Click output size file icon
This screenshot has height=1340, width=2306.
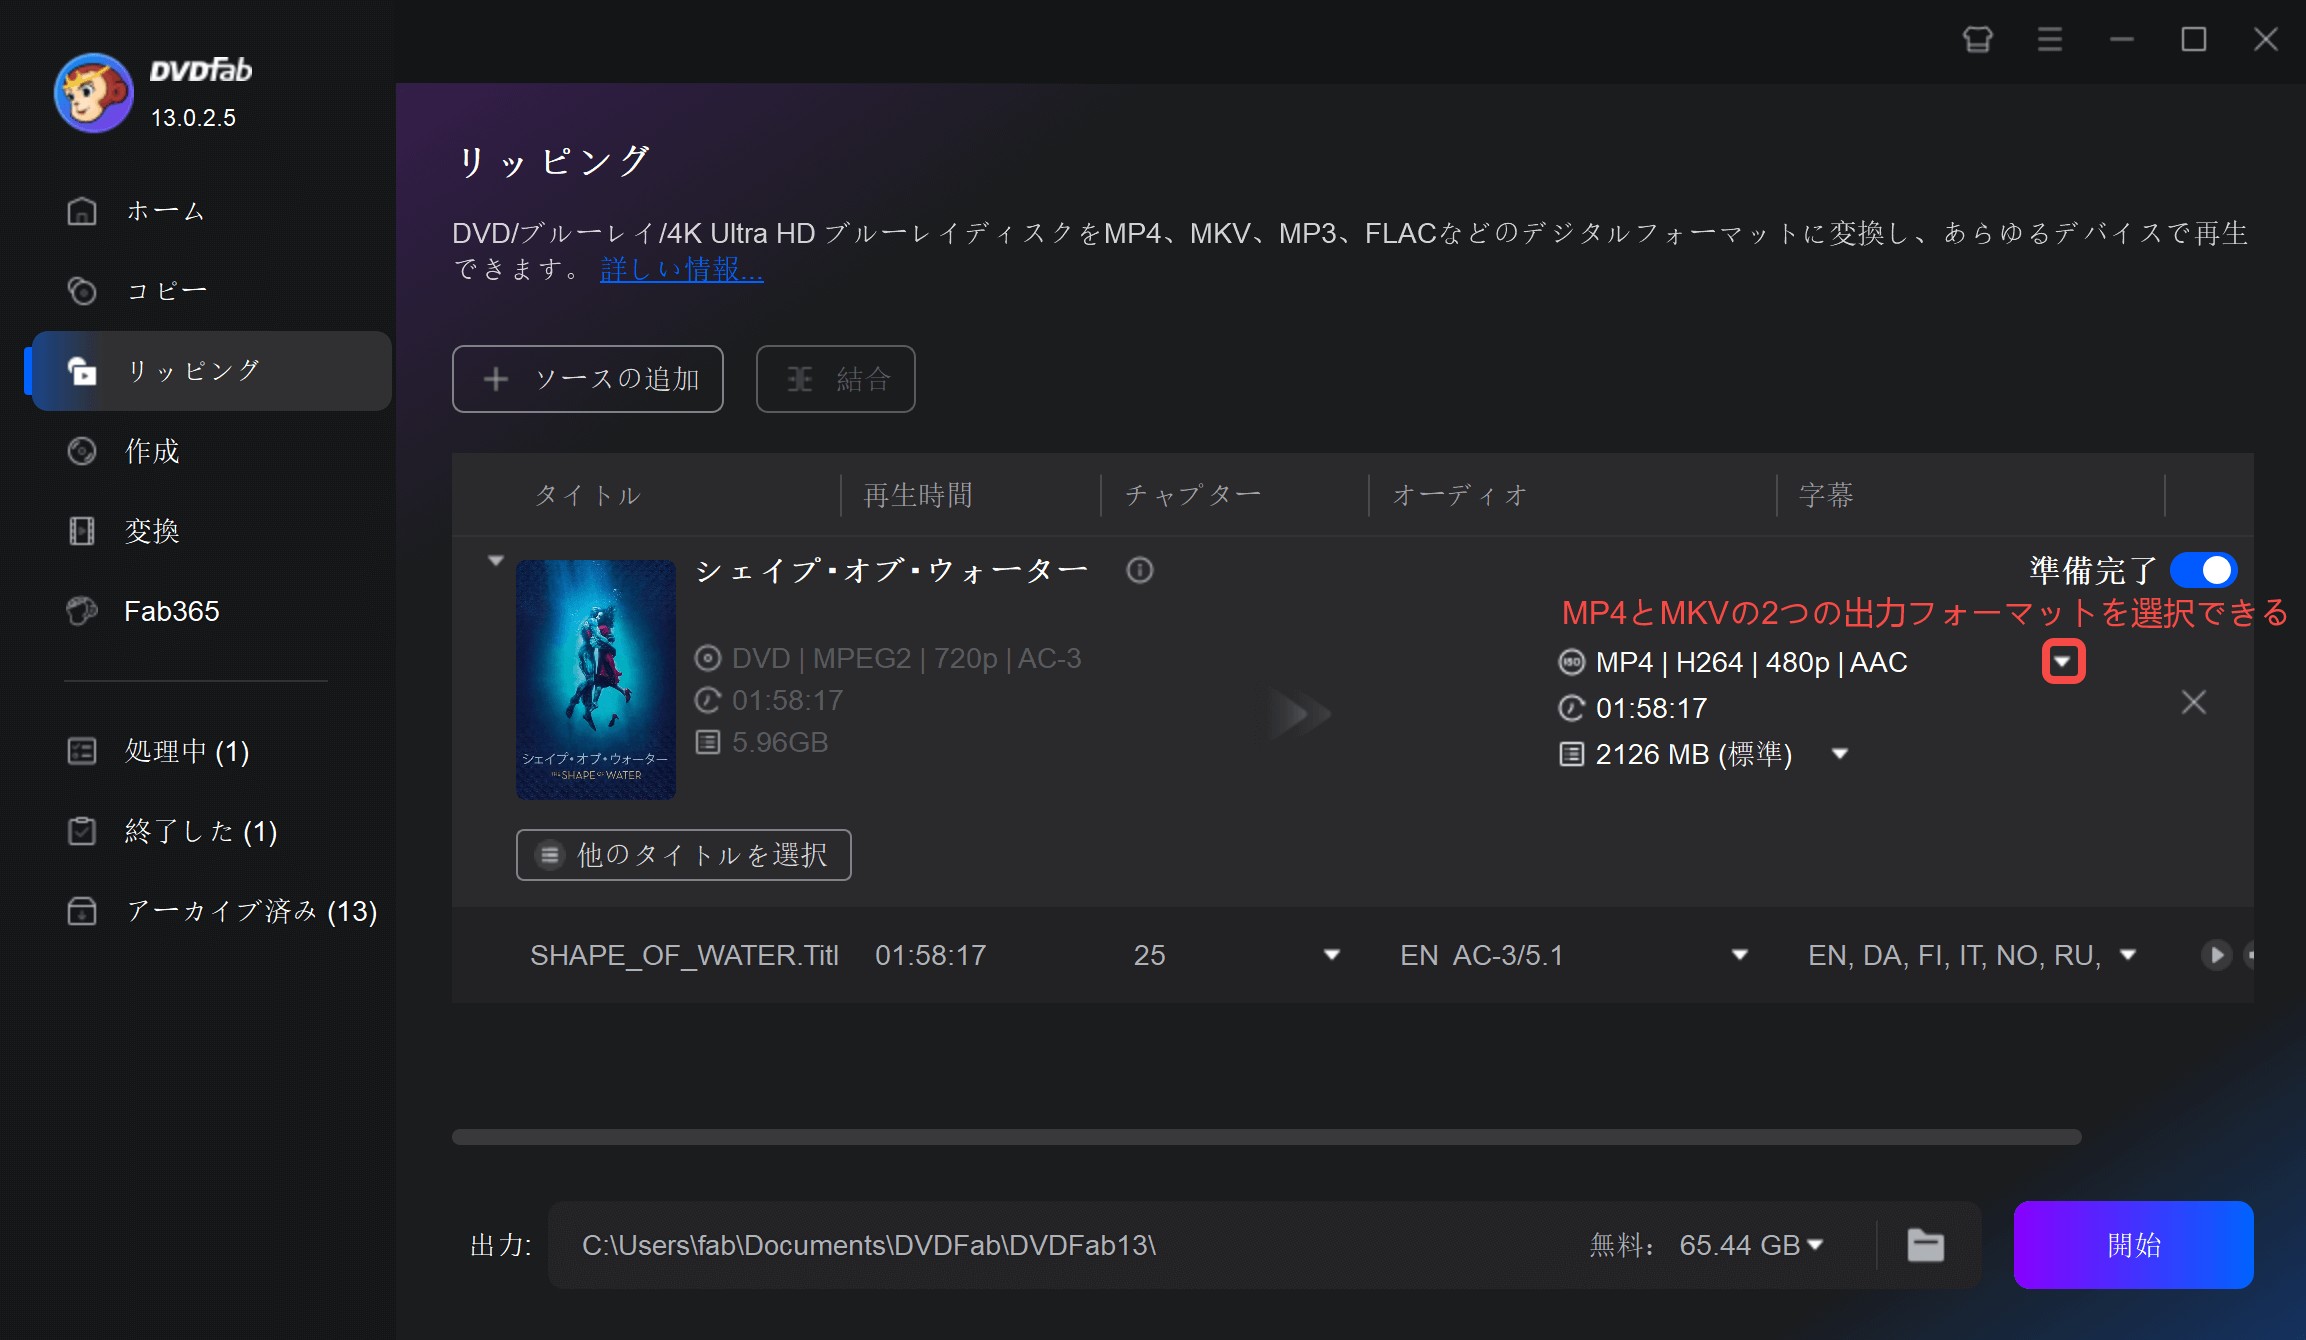coord(1572,754)
